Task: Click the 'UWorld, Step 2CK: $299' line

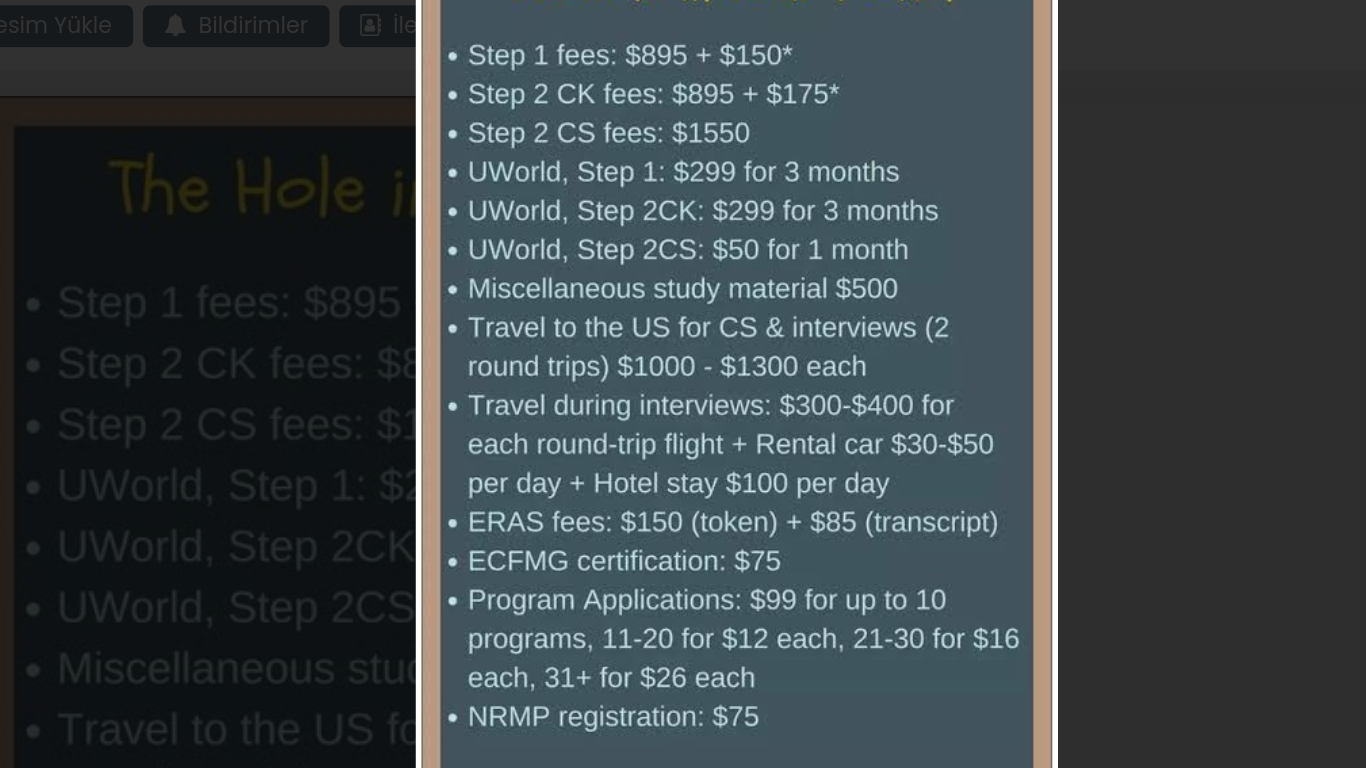Action: pos(703,212)
